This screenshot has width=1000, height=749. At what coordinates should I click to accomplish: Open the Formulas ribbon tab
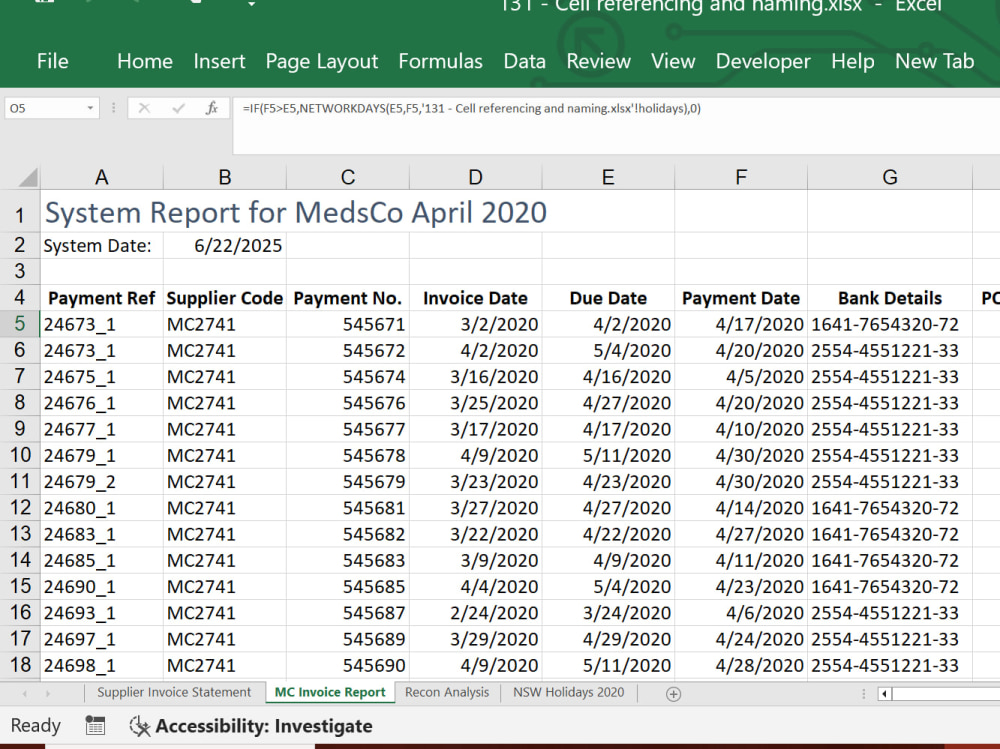[x=440, y=61]
